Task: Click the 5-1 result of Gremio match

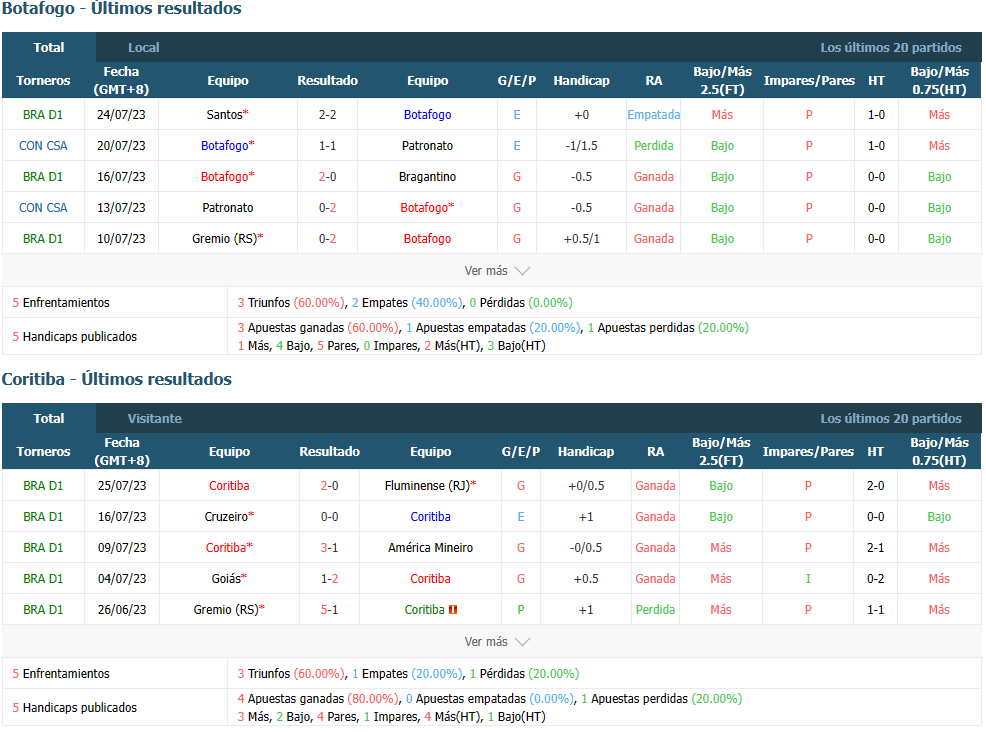Action: 329,610
